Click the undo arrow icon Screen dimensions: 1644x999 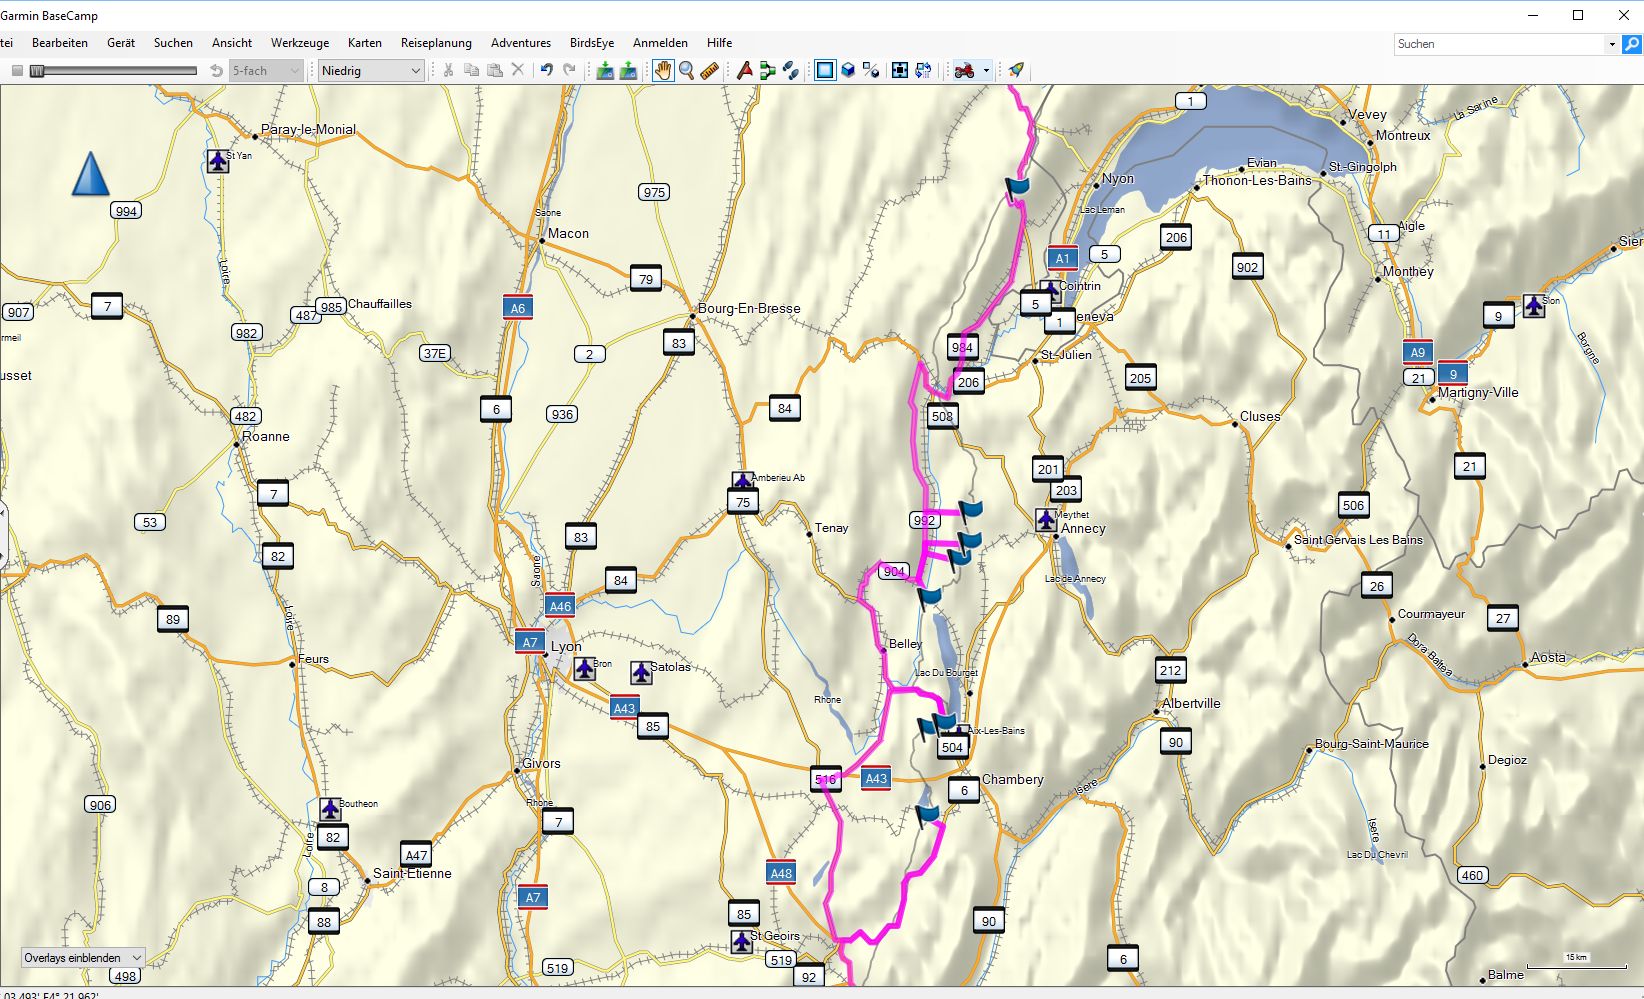coord(546,70)
